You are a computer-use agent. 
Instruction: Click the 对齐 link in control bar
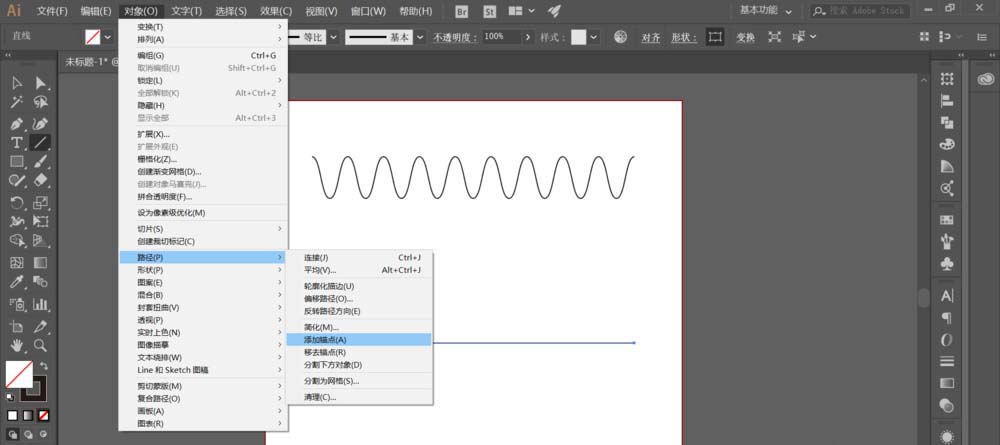pos(651,38)
